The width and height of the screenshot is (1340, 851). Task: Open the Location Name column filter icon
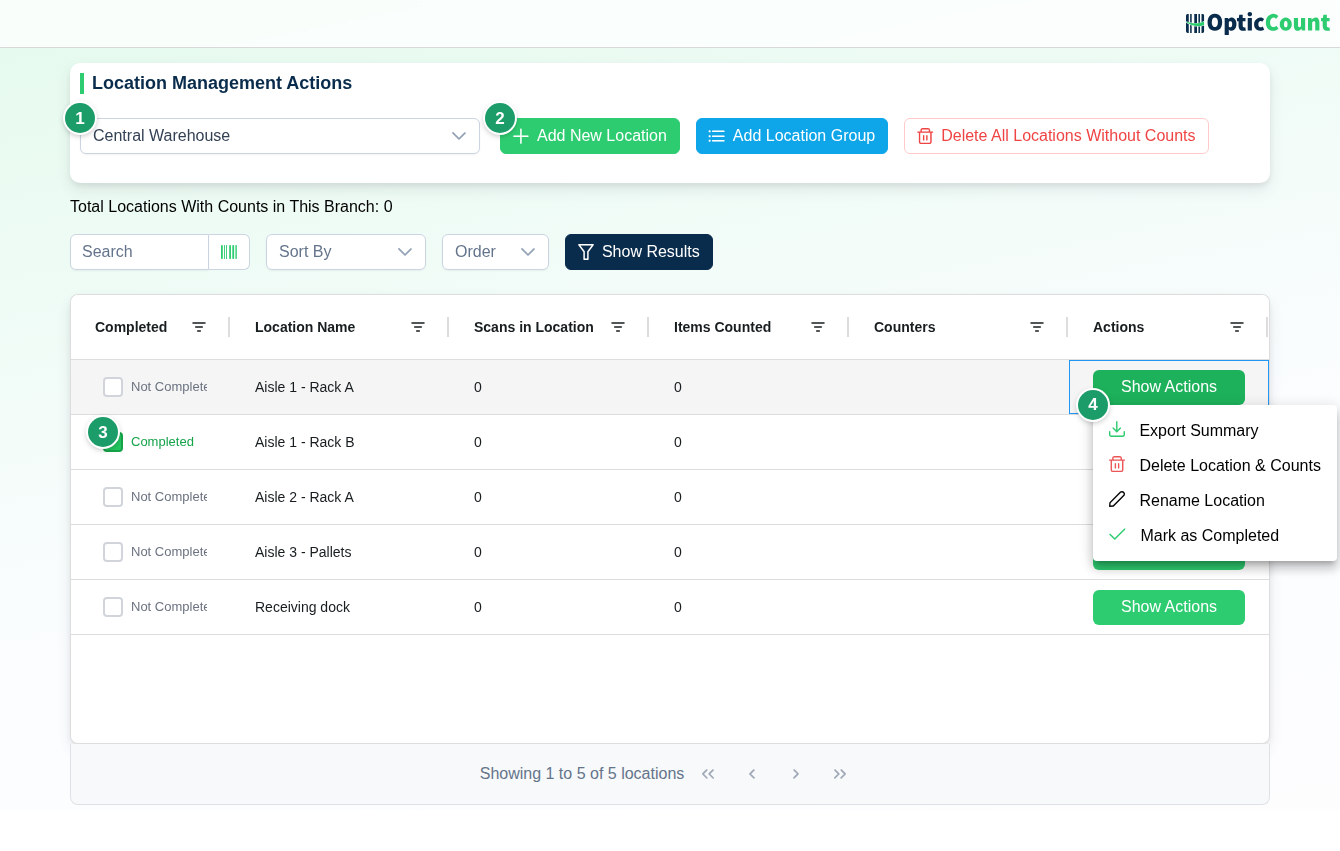(418, 327)
